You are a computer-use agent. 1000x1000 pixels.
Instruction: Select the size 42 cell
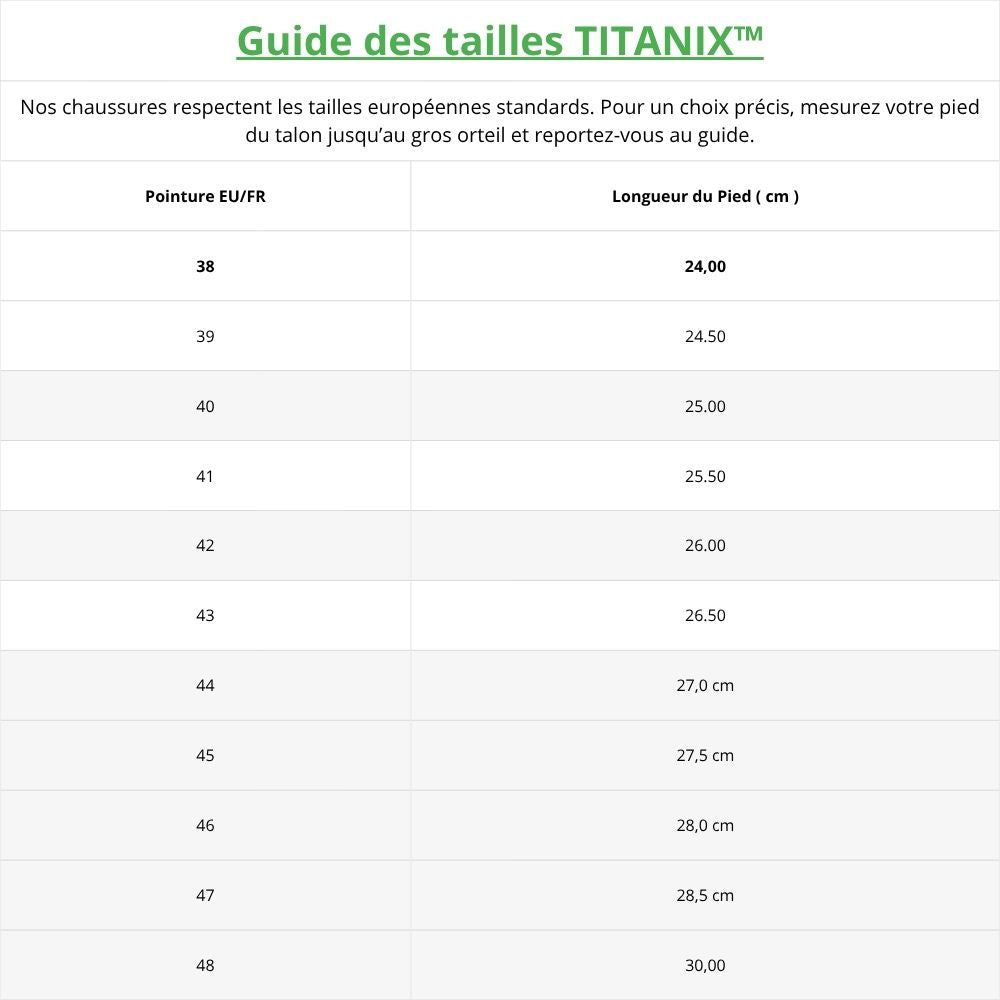click(205, 545)
